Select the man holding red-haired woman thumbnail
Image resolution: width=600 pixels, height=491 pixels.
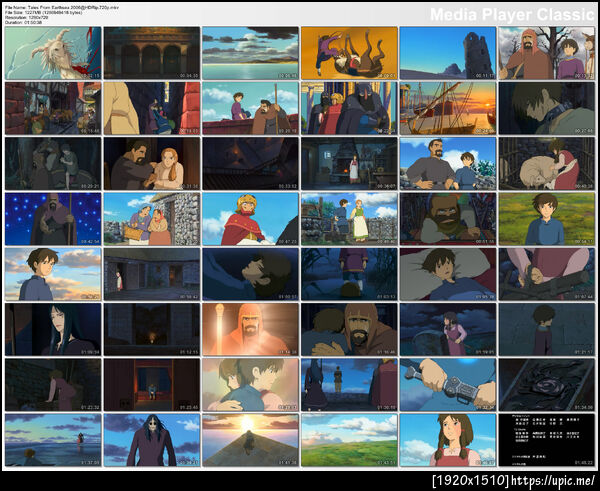click(x=152, y=163)
